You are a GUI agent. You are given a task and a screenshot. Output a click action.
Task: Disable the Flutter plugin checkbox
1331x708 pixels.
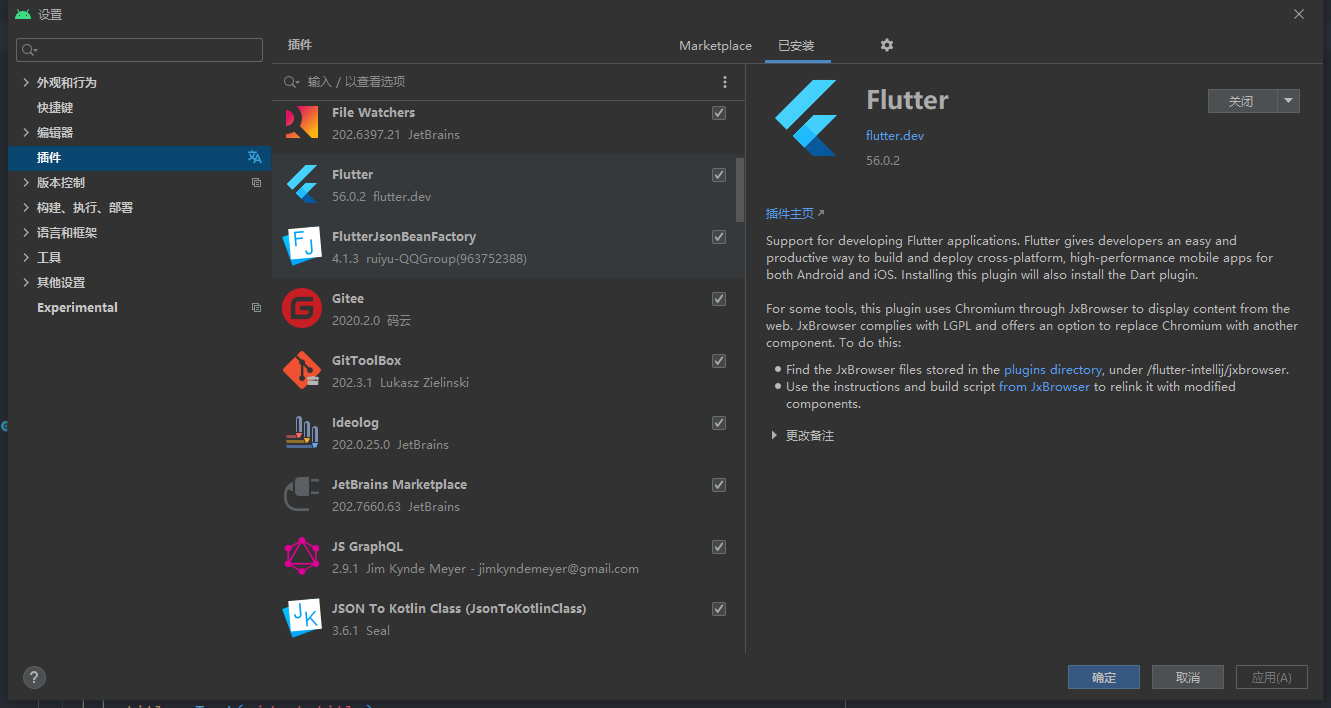[718, 175]
